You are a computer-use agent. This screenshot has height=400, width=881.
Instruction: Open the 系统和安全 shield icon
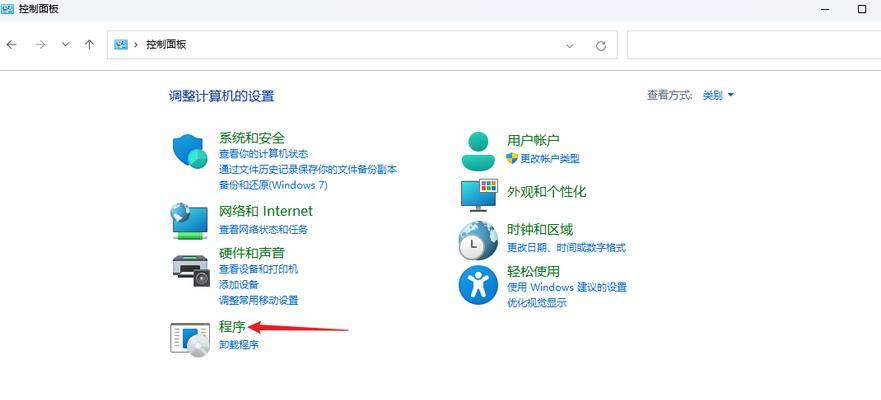click(190, 151)
